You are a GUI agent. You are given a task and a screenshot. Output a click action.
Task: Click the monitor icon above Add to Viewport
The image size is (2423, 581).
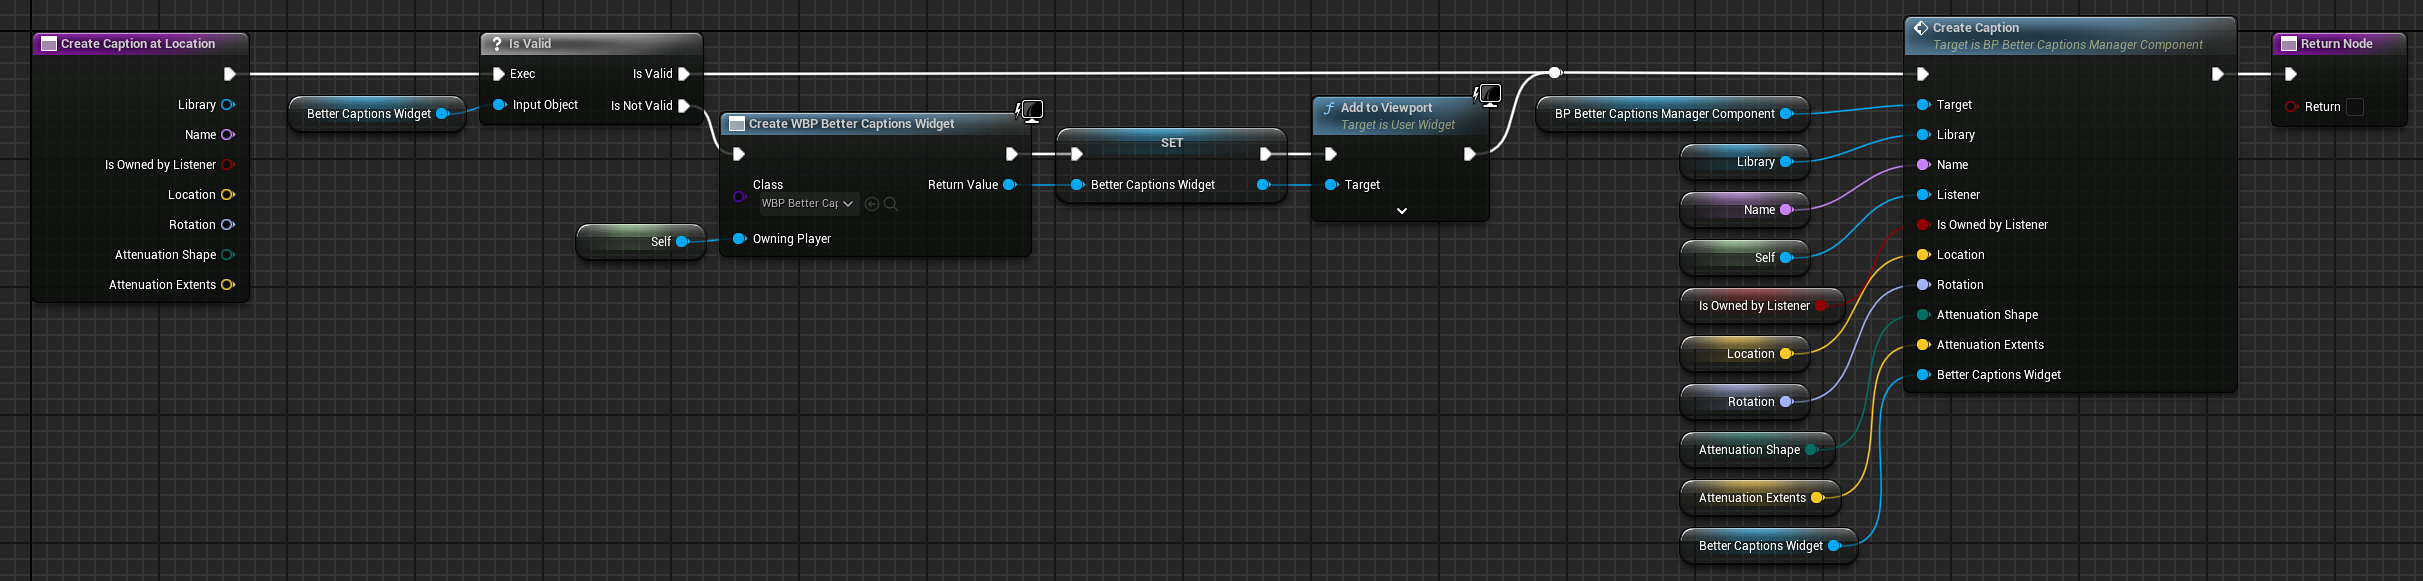1489,95
